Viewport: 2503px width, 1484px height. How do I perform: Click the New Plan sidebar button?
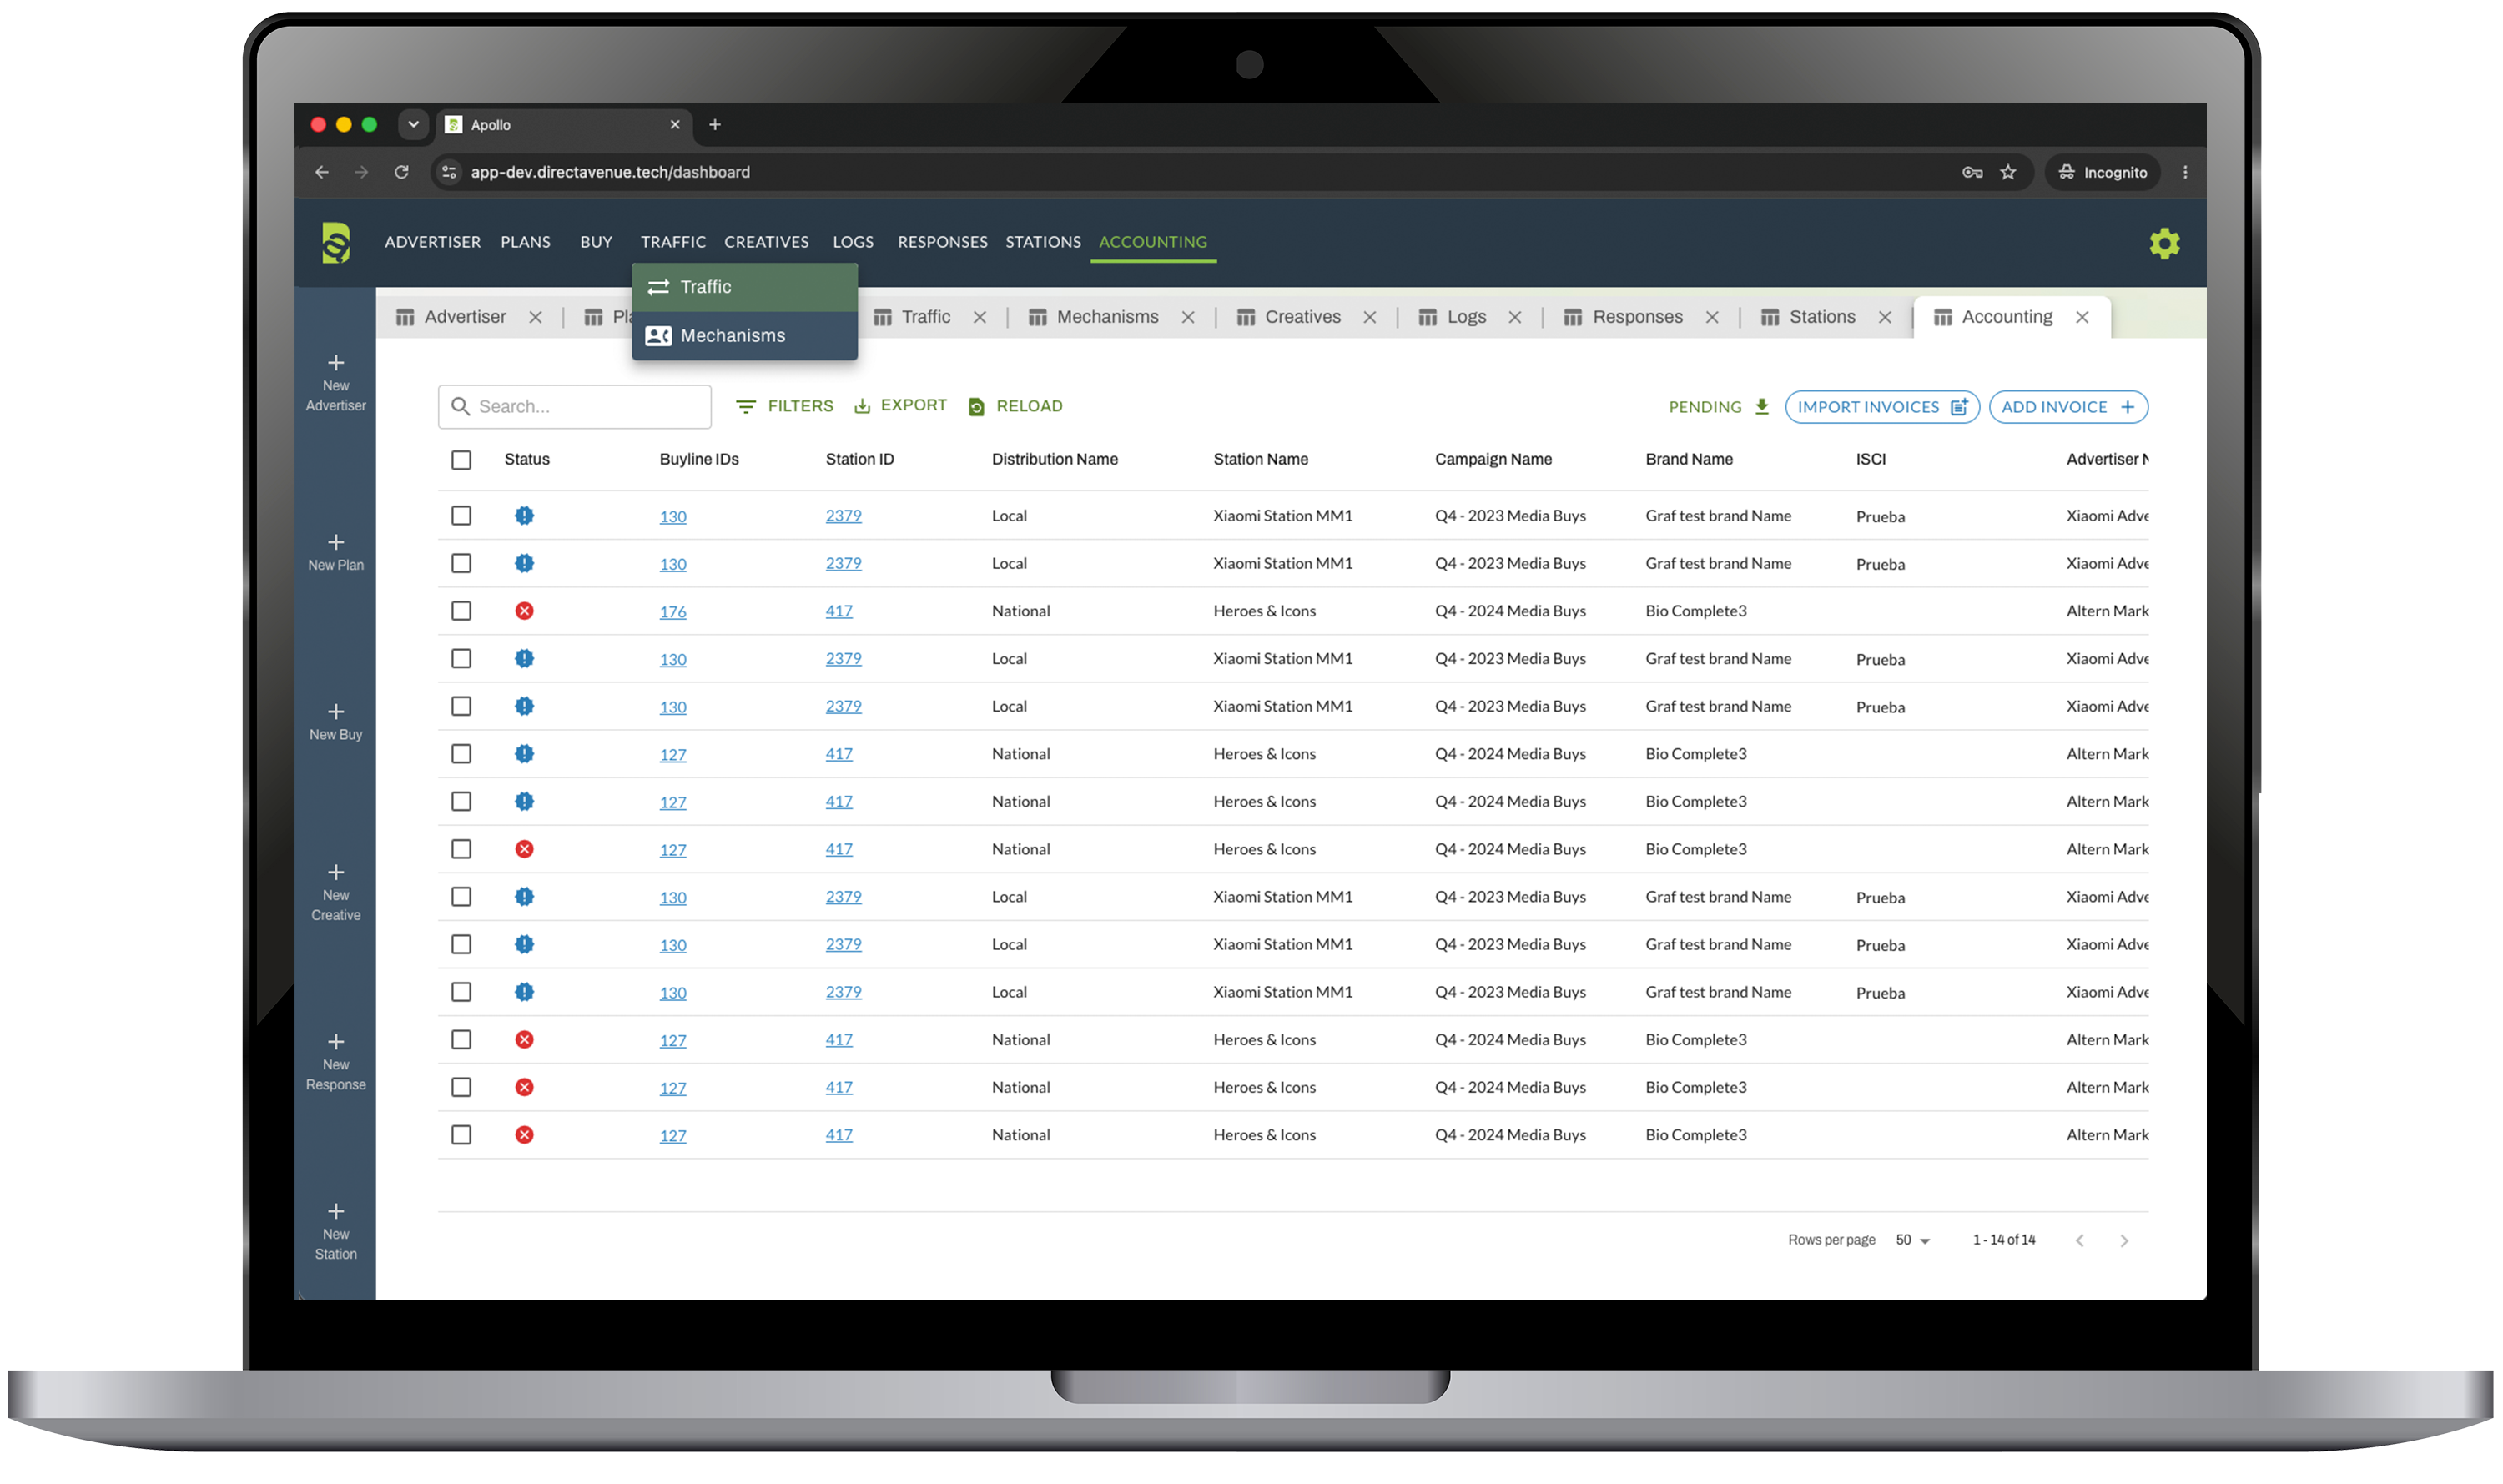(x=336, y=553)
